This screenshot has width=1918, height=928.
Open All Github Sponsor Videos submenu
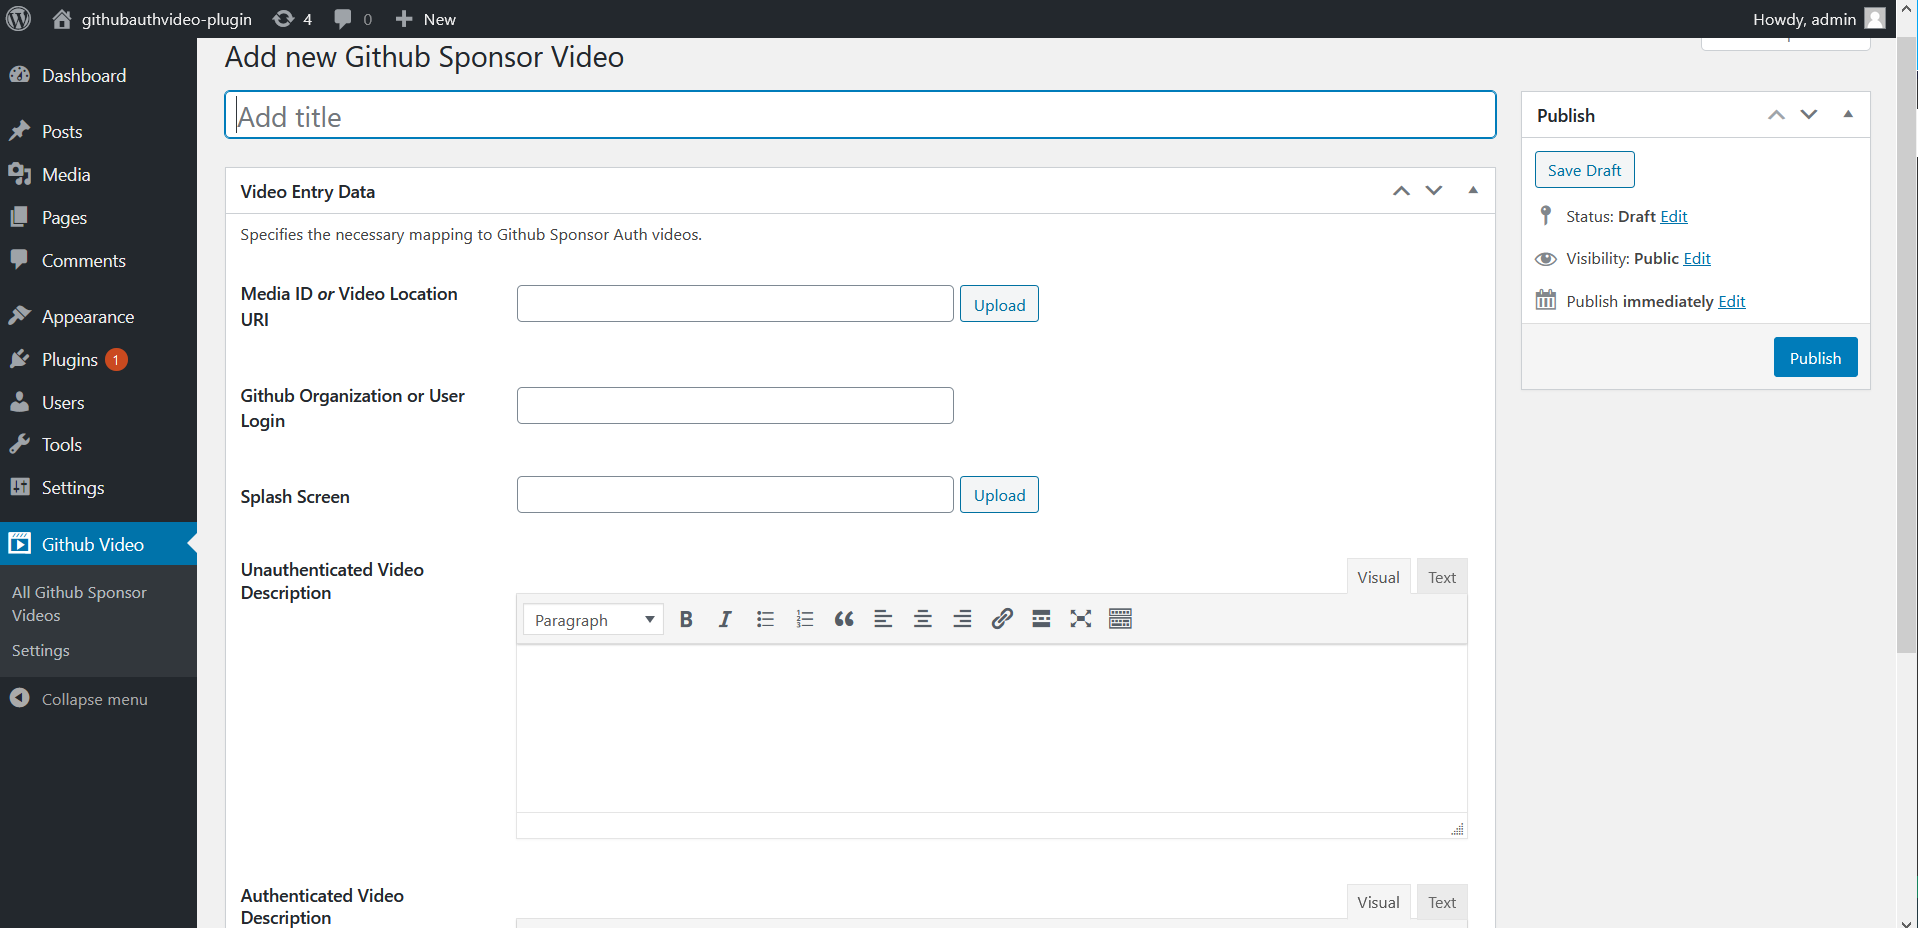79,604
